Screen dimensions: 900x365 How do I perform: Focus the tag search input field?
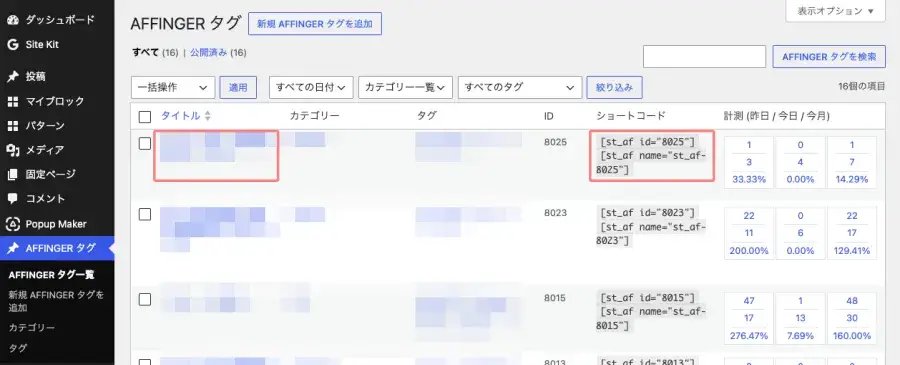[x=704, y=57]
